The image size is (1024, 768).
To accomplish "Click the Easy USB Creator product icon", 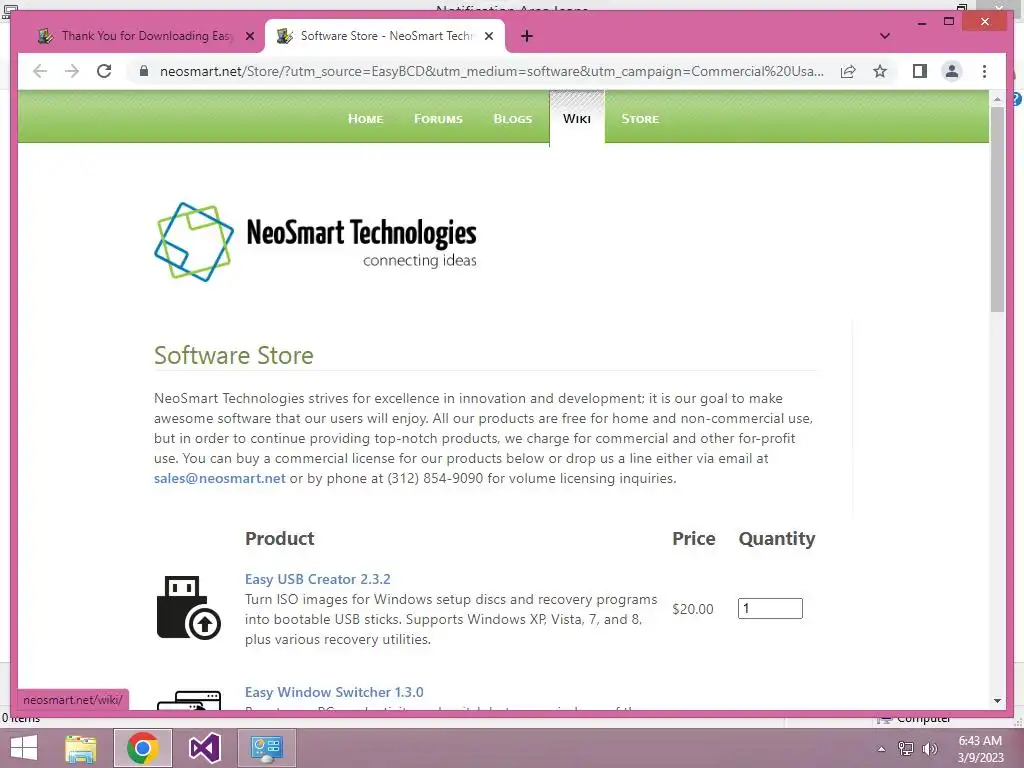I will point(189,607).
